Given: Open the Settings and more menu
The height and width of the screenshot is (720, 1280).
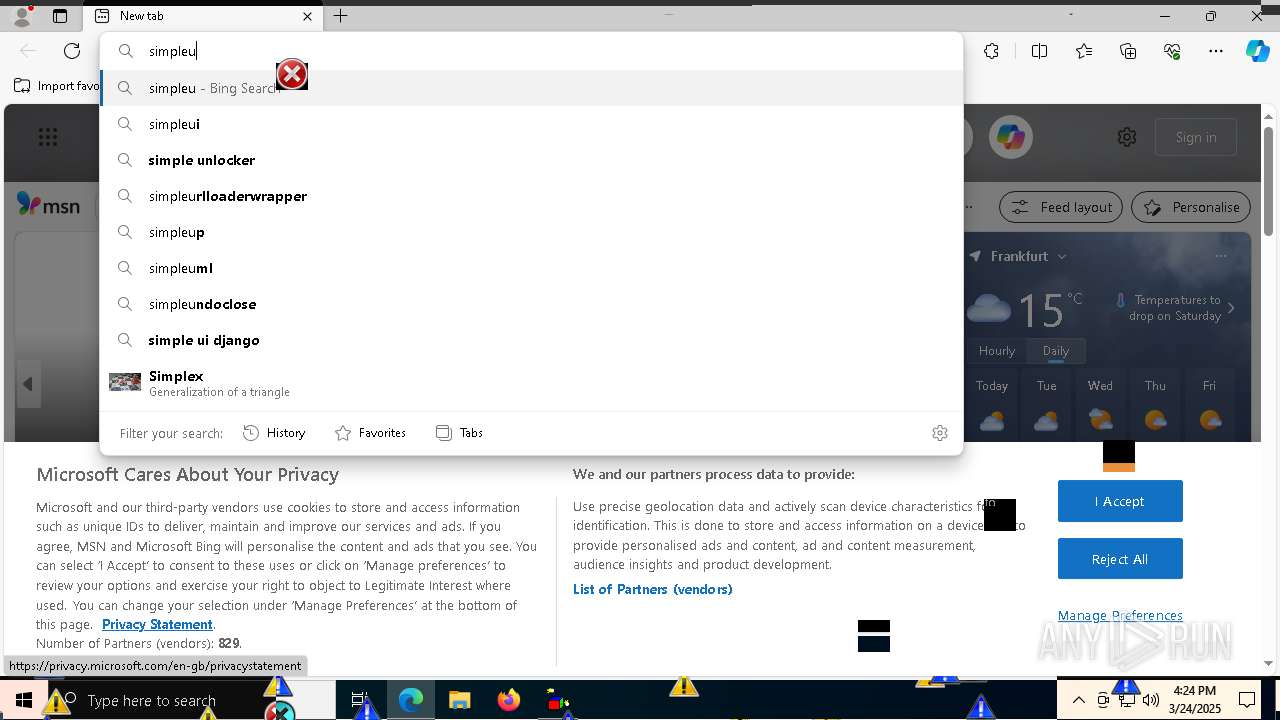Looking at the screenshot, I should pos(1216,51).
